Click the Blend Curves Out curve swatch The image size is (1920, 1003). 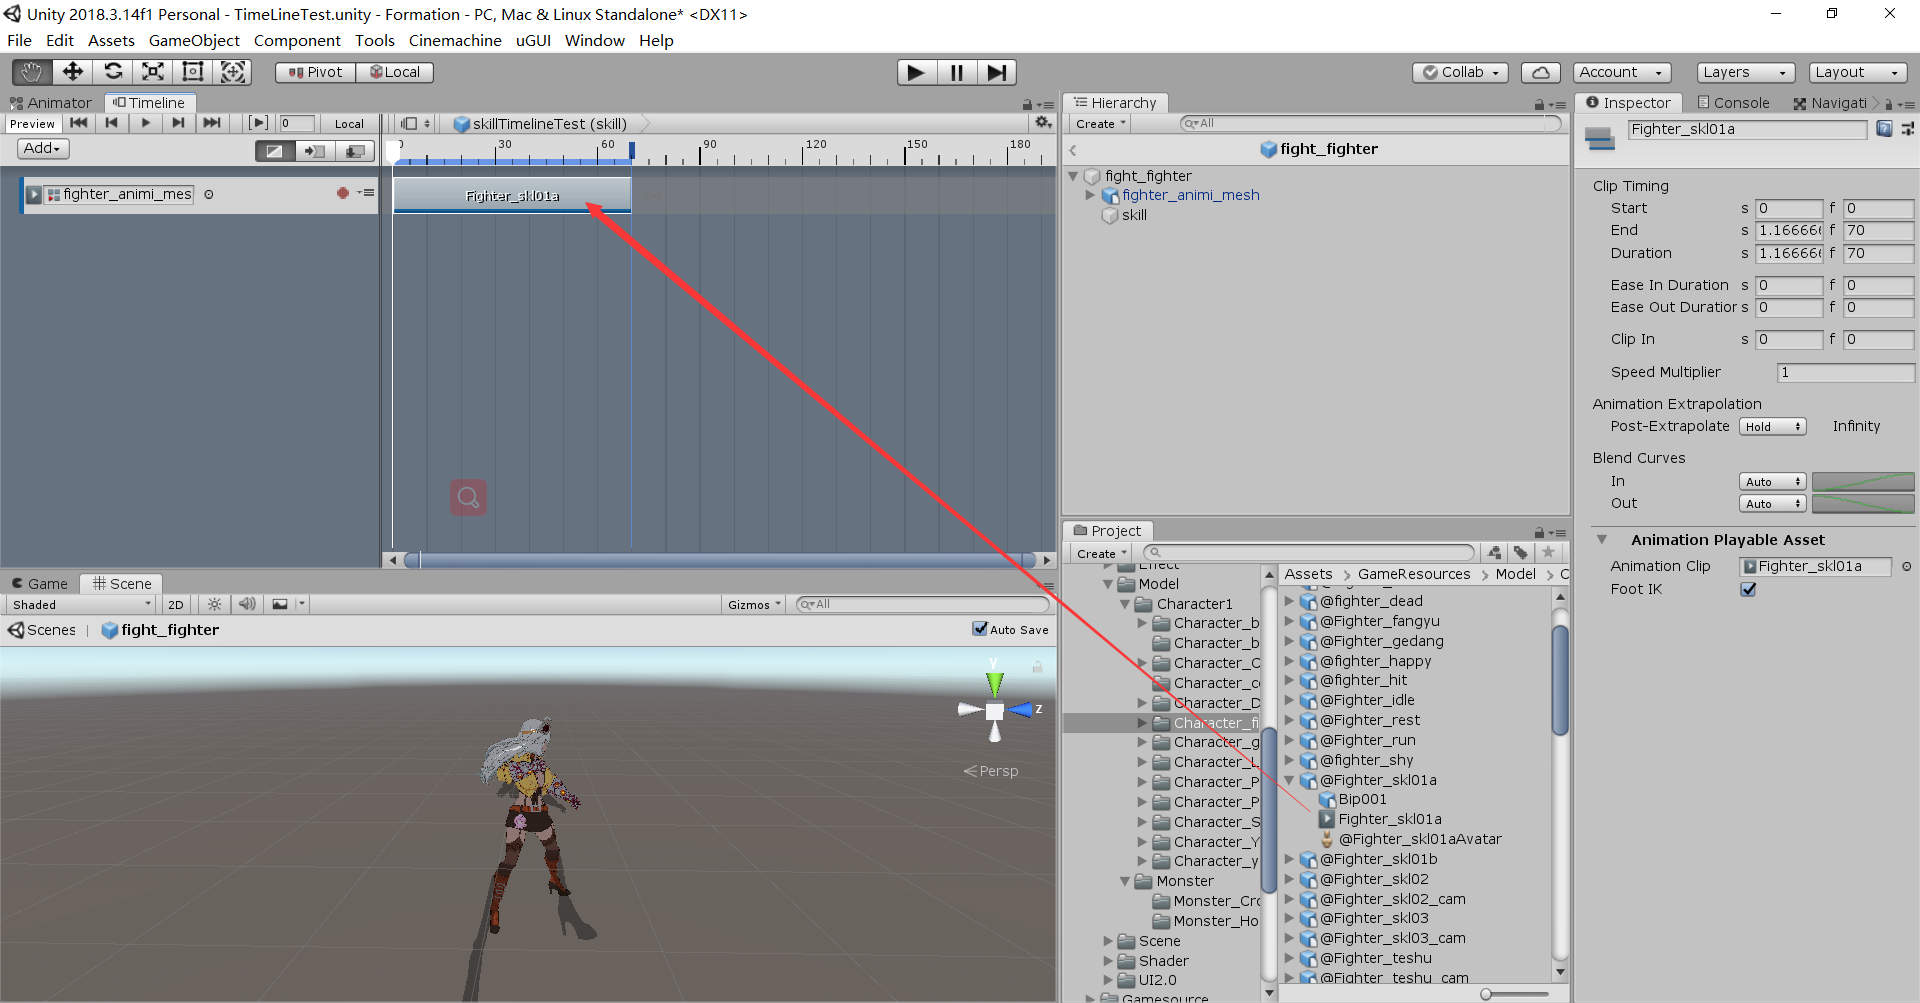1863,503
